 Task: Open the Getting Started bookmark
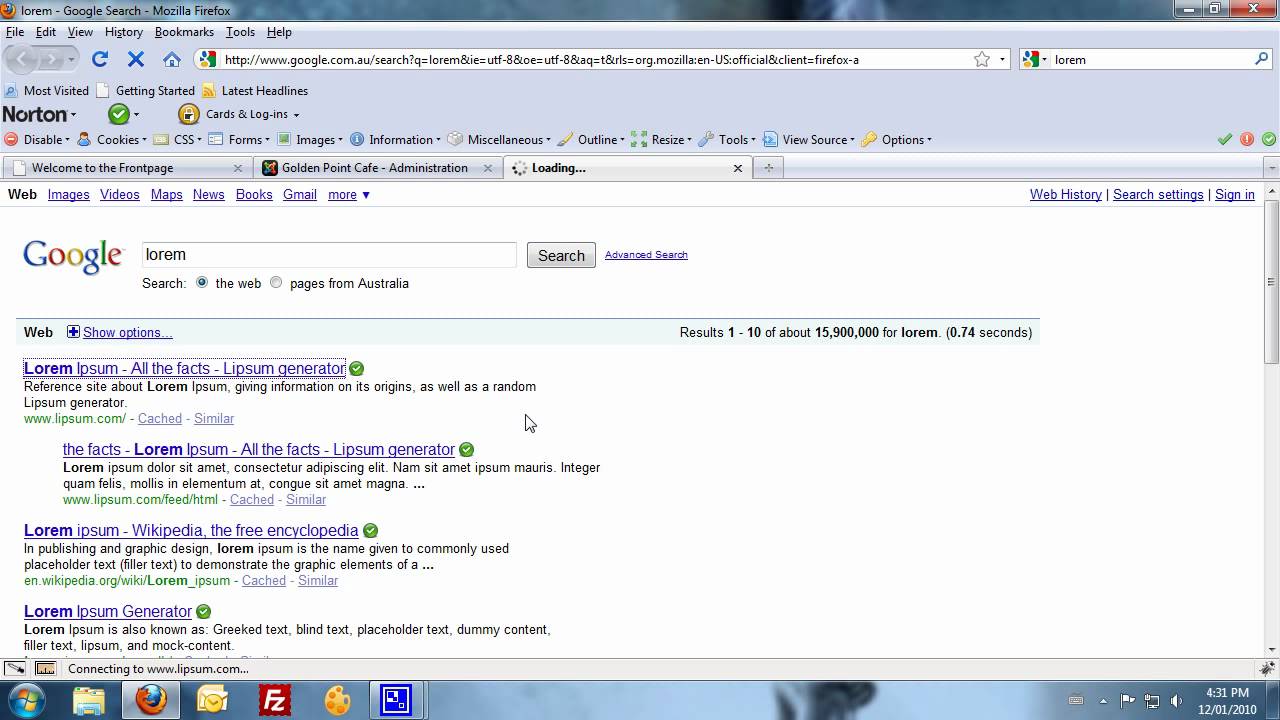145,90
